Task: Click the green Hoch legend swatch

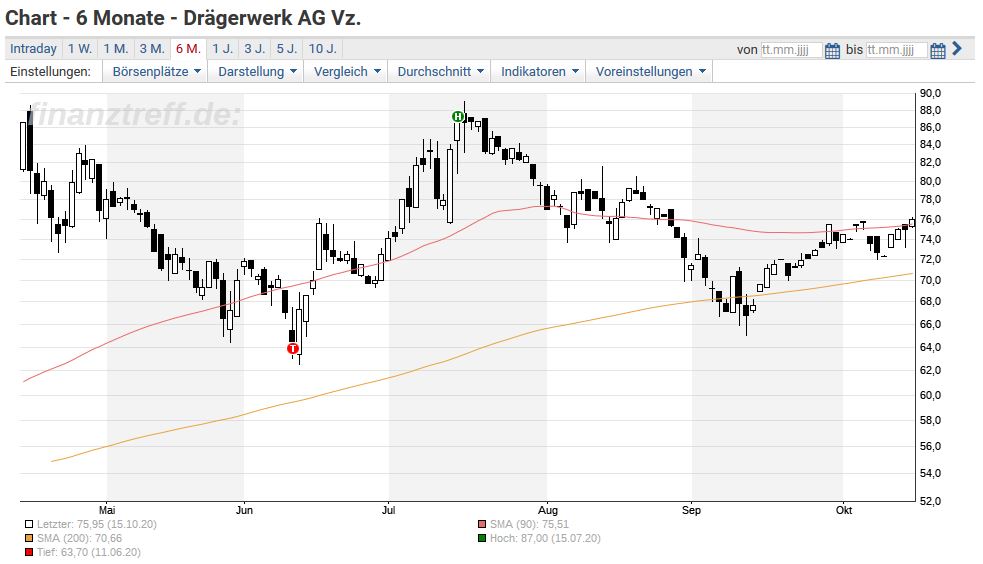Action: tap(481, 539)
